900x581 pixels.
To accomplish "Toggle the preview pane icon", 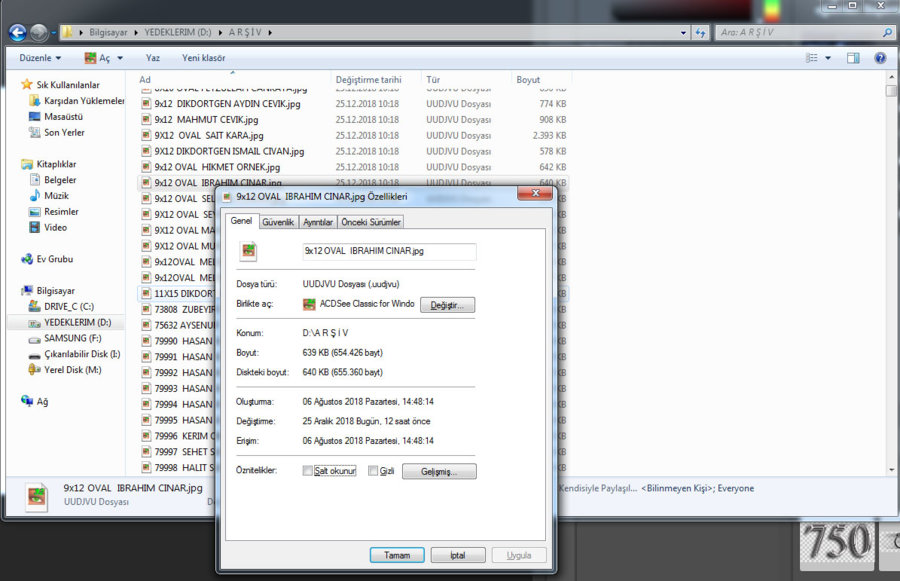I will click(853, 58).
